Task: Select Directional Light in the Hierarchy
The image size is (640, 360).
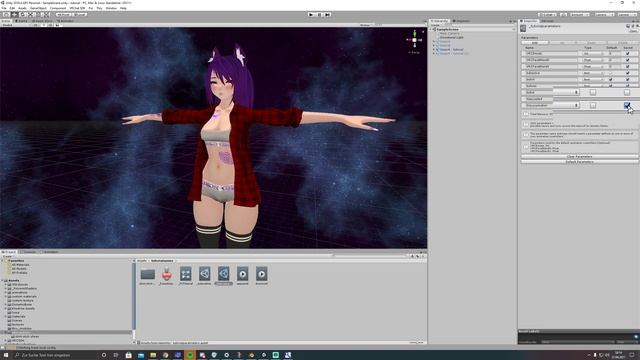Action: coord(451,37)
